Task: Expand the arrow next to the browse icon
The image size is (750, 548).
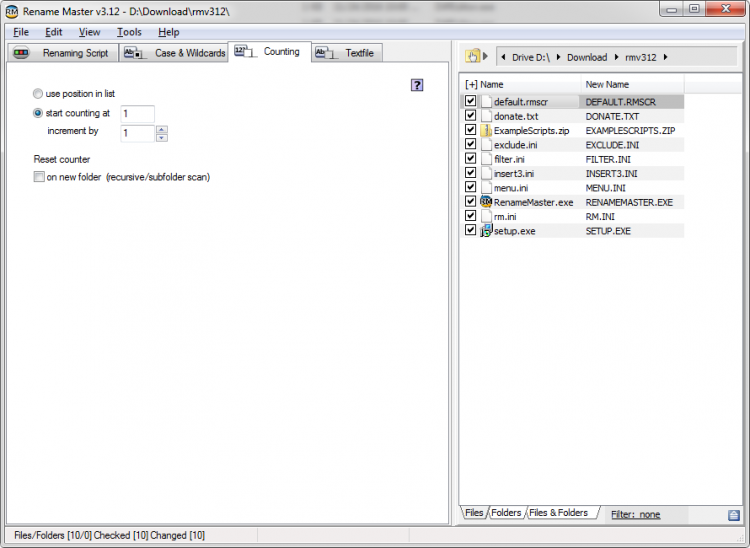Action: coord(485,56)
